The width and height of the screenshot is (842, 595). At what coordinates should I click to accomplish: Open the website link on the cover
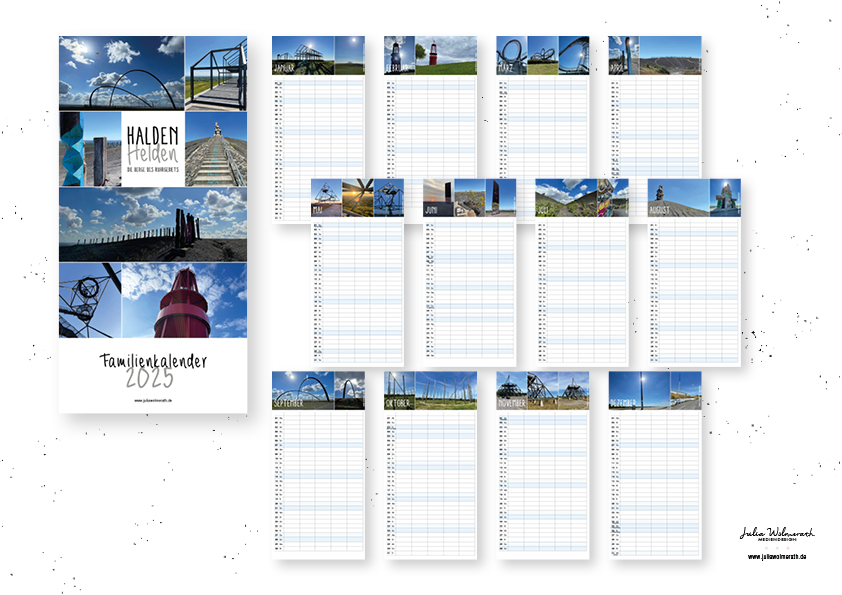pos(153,400)
